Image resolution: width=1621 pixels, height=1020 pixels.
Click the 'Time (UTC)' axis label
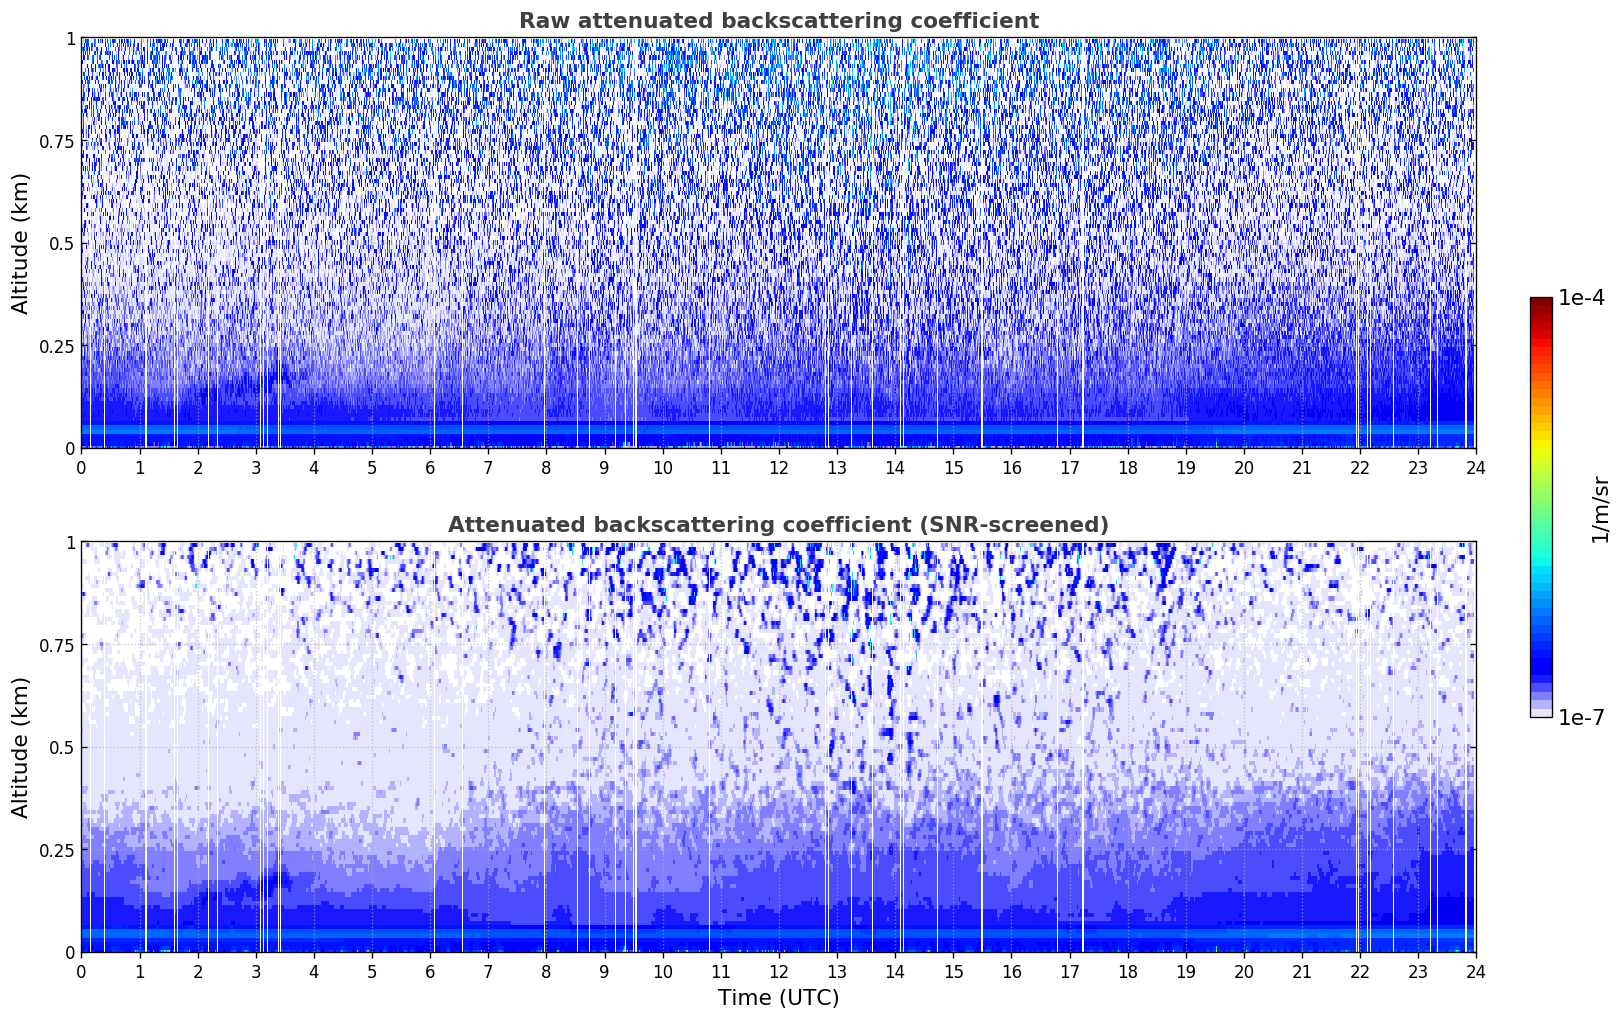tap(778, 998)
